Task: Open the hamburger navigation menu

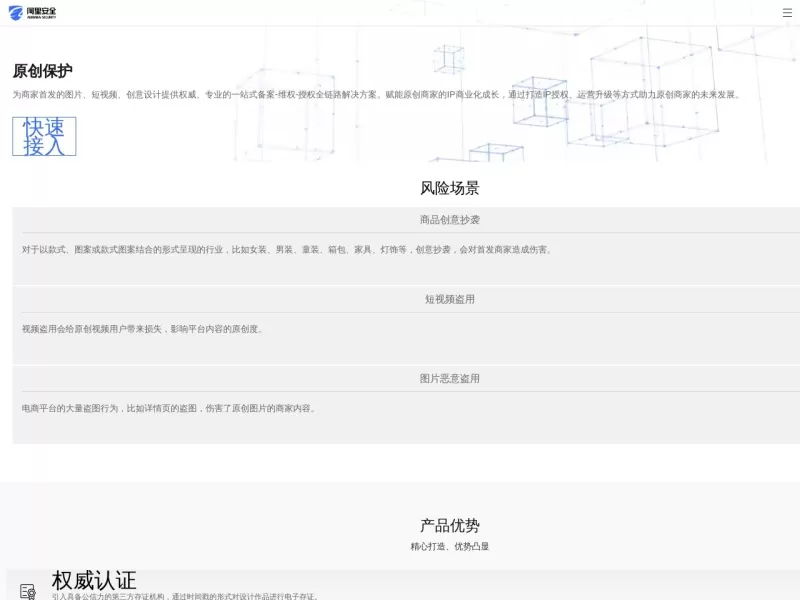Action: coord(789,12)
